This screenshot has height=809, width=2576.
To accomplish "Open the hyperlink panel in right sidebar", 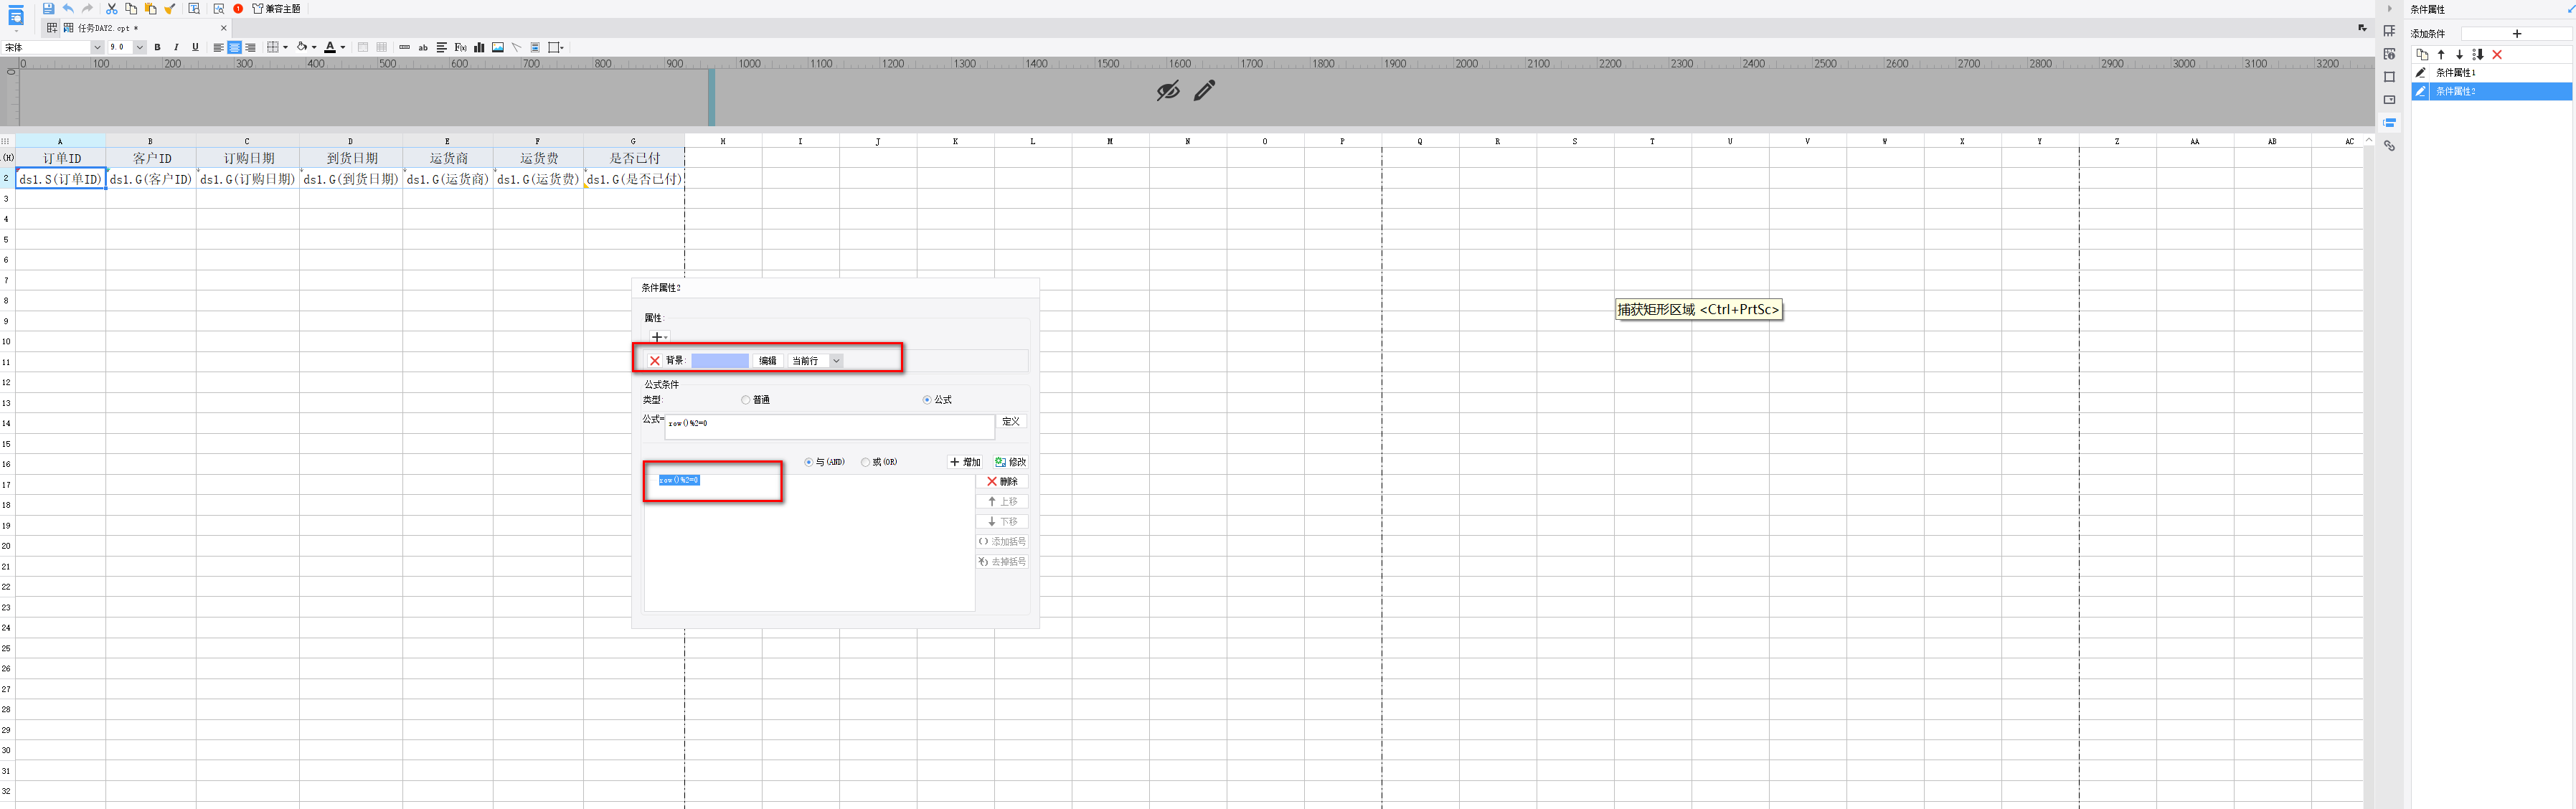I will (2389, 146).
